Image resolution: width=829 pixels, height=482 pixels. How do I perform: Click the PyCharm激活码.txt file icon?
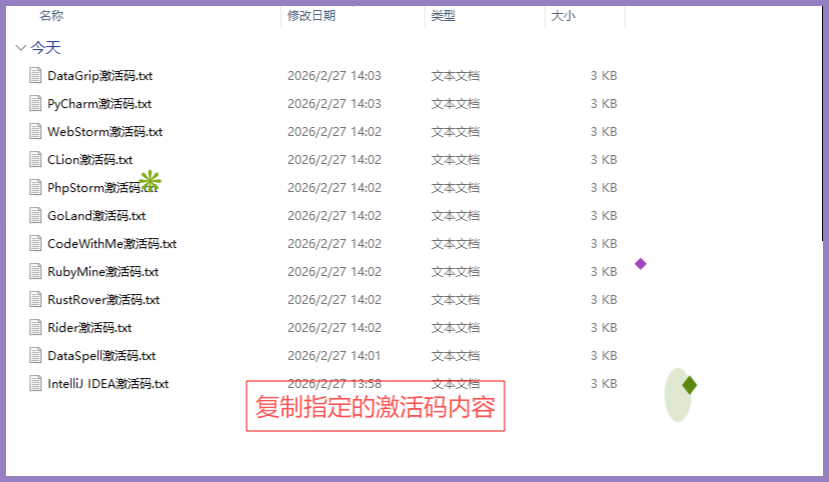pyautogui.click(x=35, y=104)
